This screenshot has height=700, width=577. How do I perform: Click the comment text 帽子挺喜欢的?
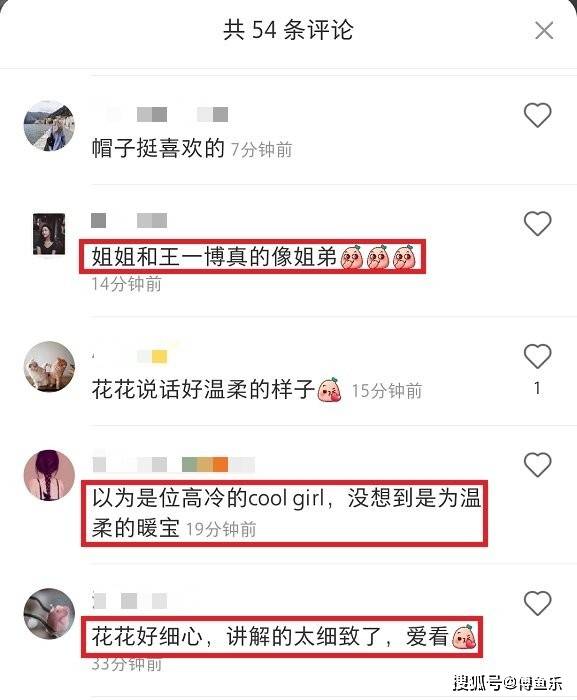pyautogui.click(x=158, y=148)
